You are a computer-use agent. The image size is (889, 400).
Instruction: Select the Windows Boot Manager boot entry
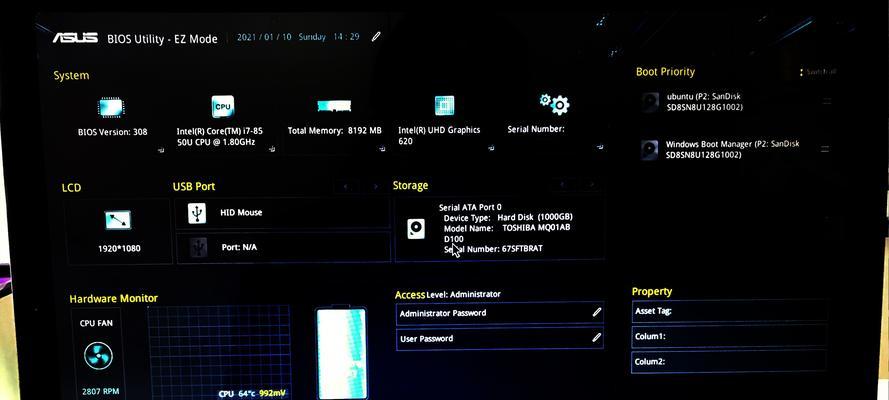click(736, 150)
